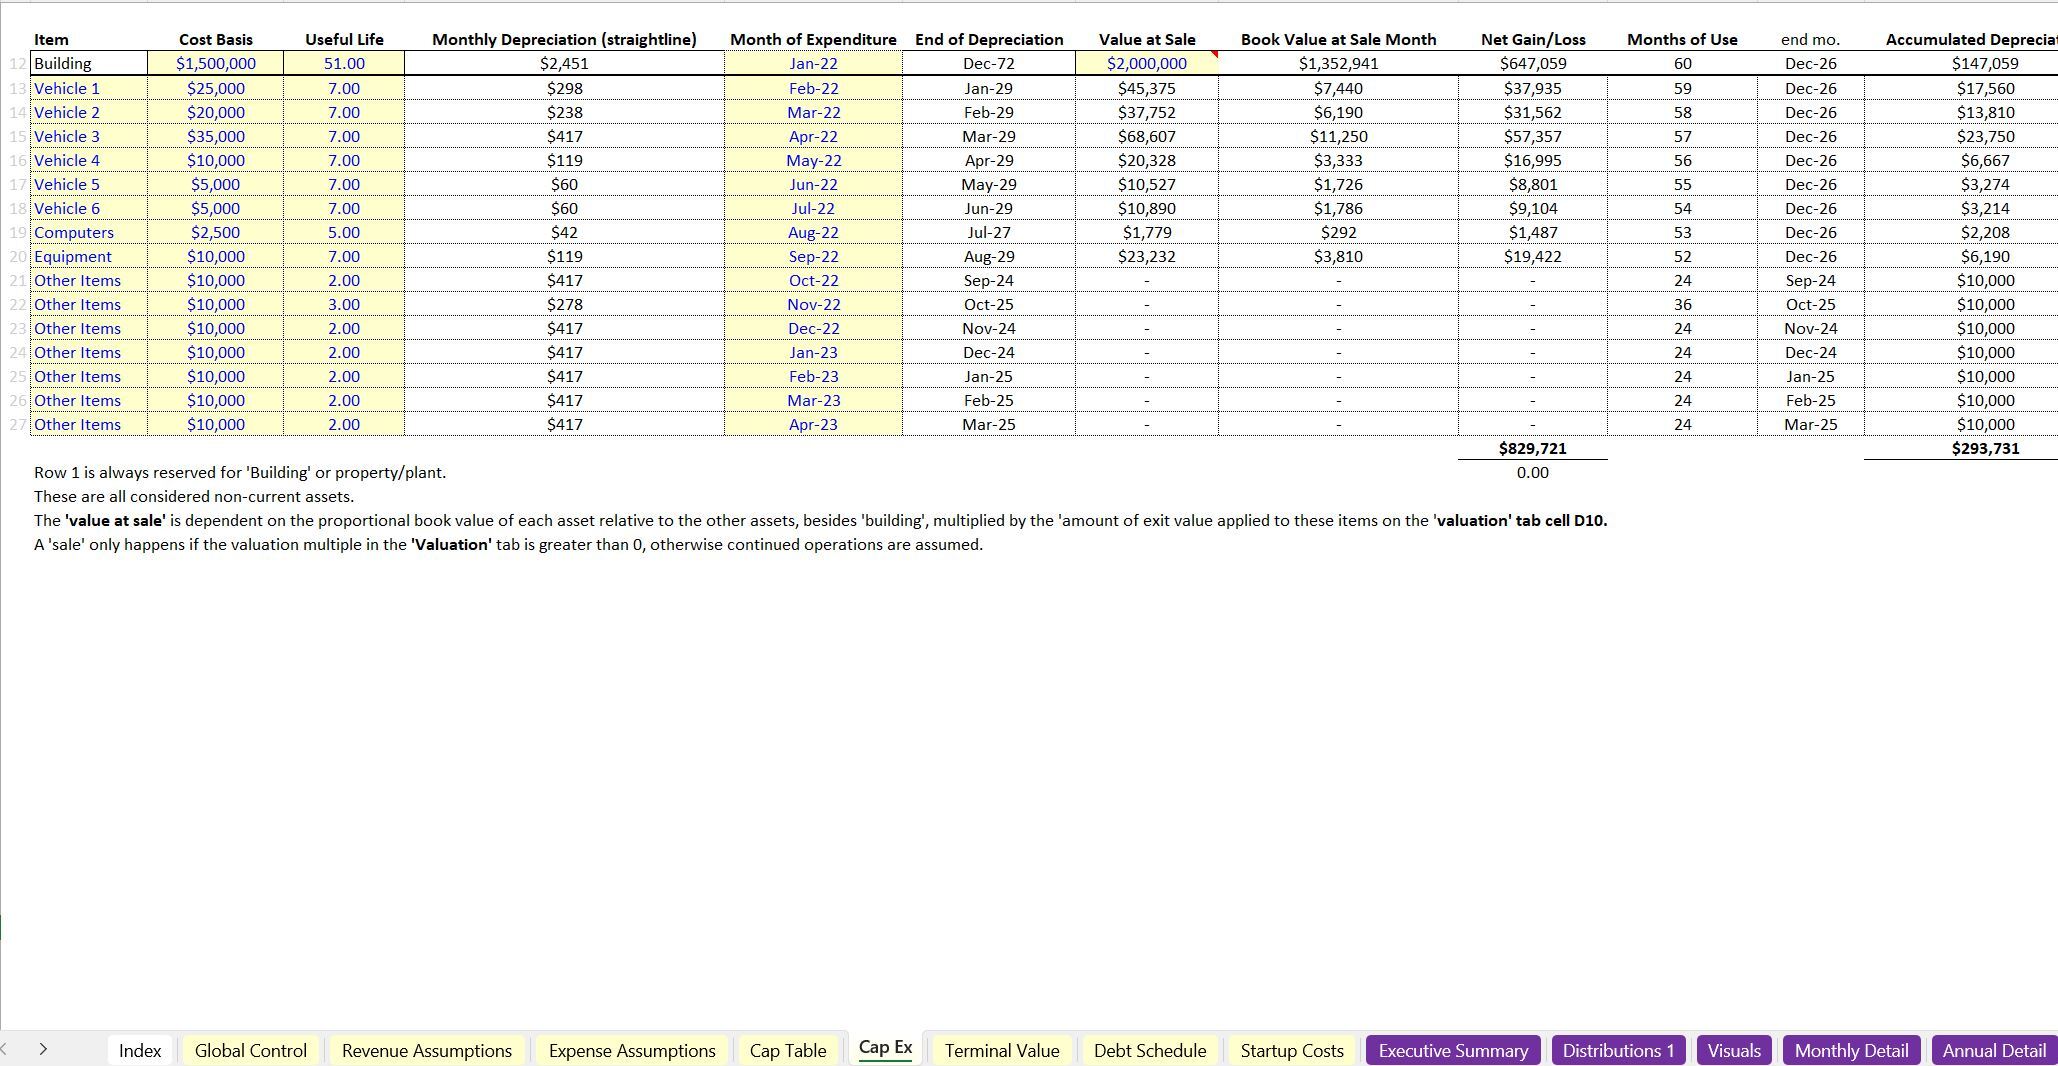Open the Monthly Detail tab
Viewport: 2058px width, 1066px height.
coord(1851,1050)
